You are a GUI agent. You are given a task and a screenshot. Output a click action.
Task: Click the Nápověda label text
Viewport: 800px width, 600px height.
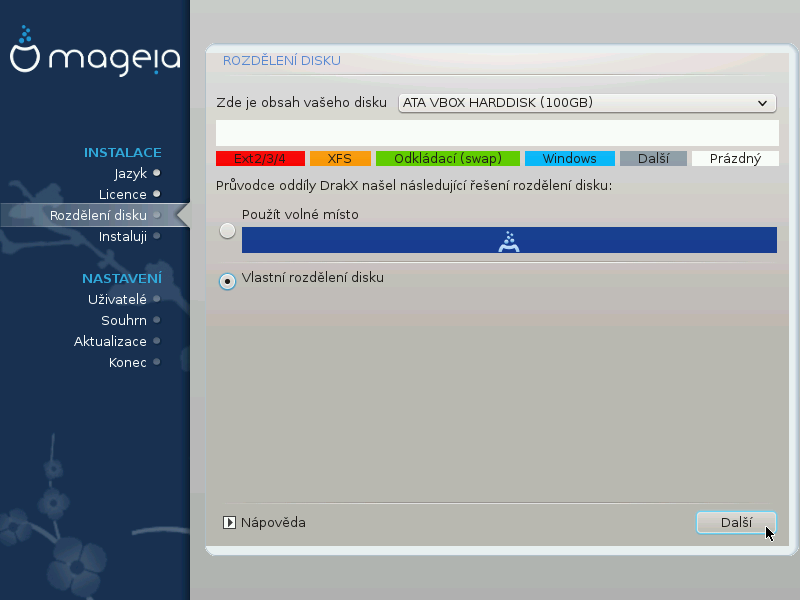click(273, 522)
